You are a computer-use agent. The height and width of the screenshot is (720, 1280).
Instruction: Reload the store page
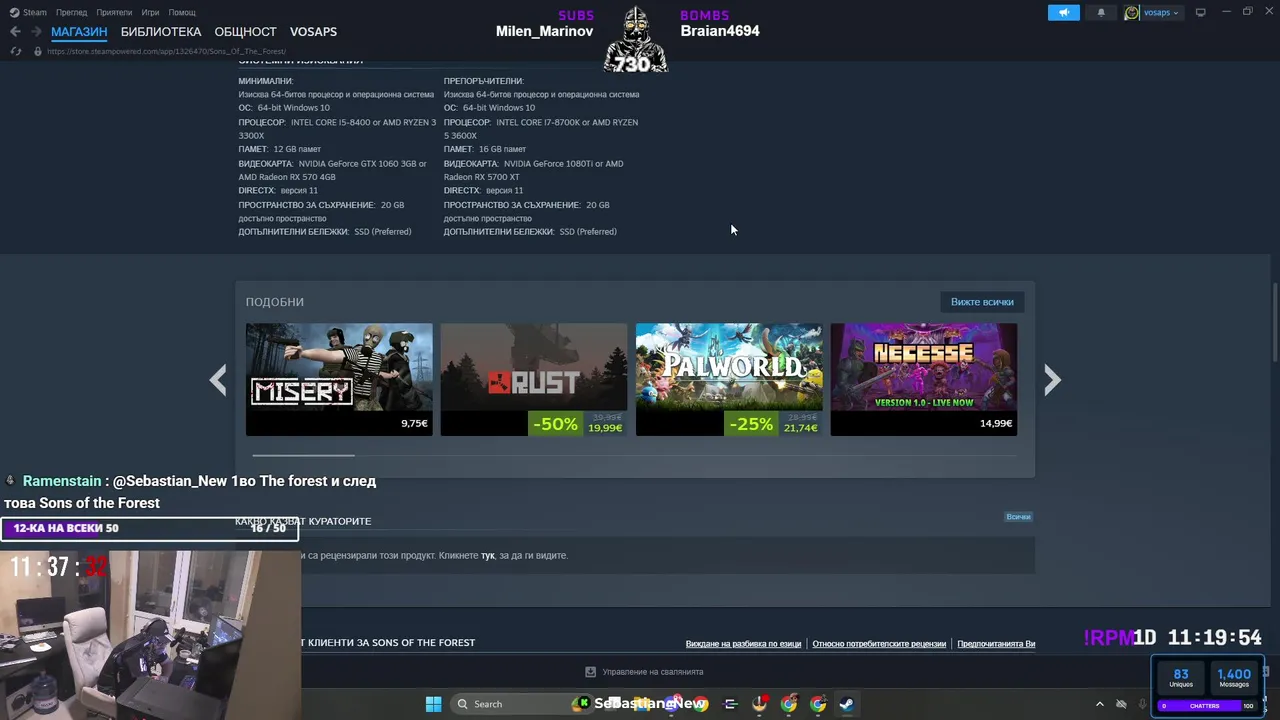click(x=15, y=51)
